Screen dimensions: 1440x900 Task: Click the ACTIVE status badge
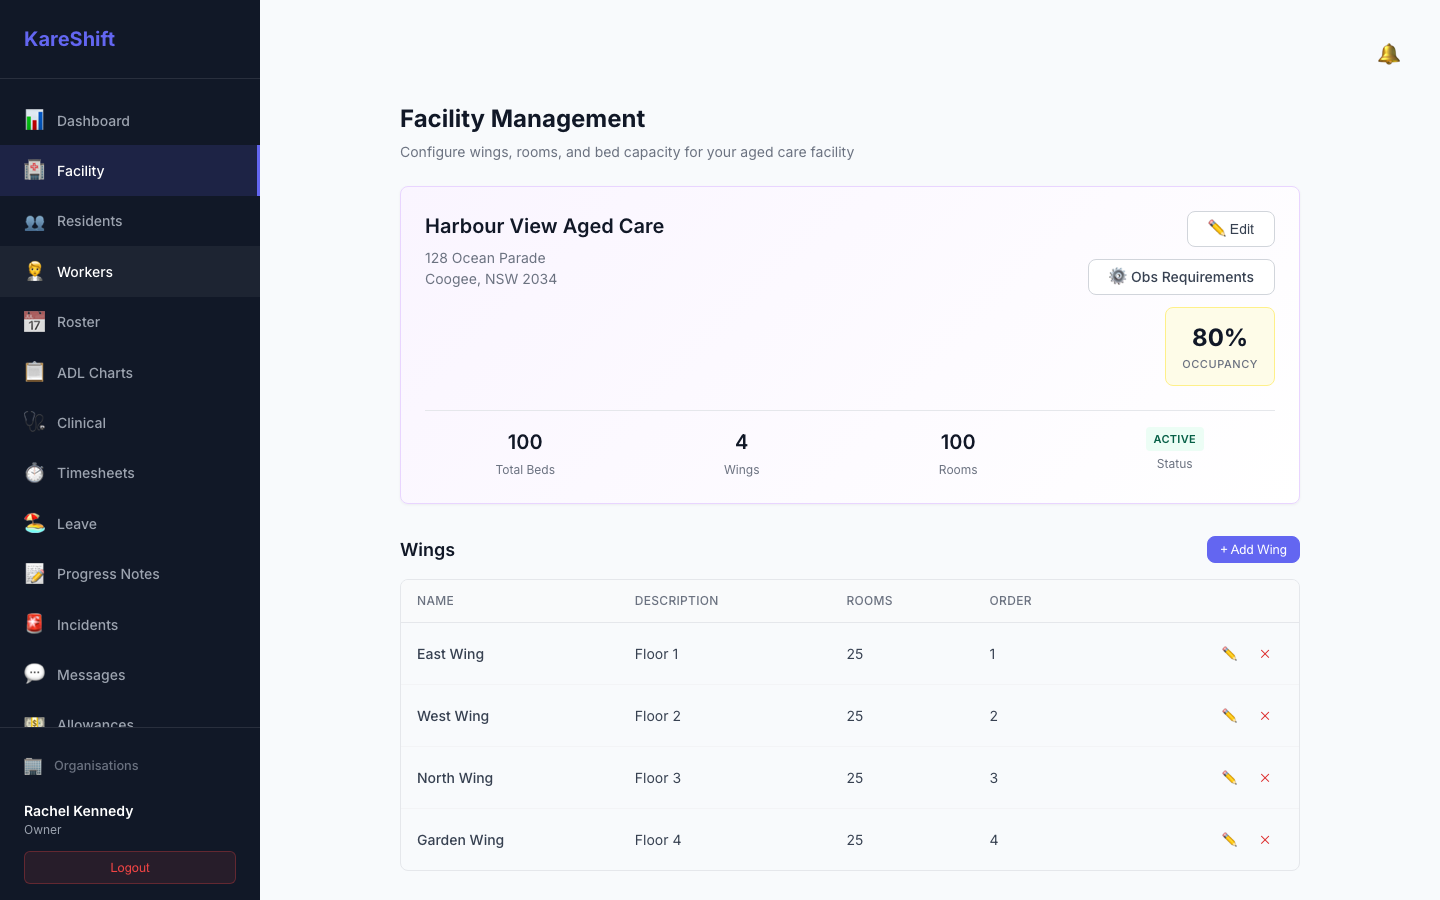pyautogui.click(x=1174, y=439)
